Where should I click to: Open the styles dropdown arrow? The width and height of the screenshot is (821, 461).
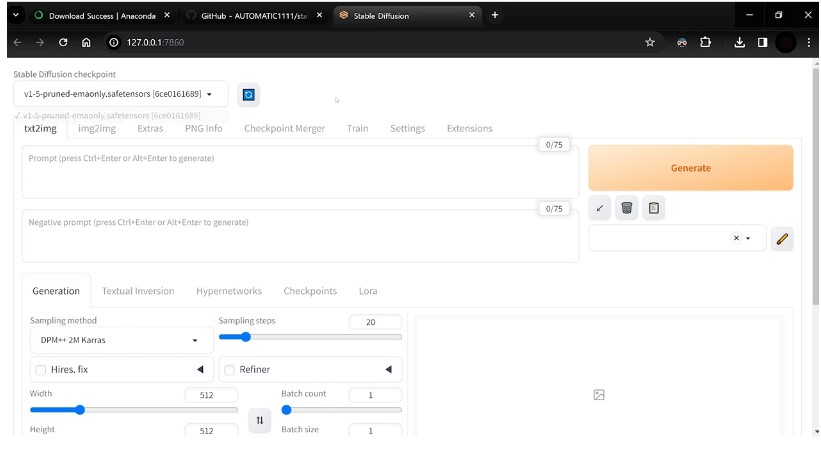pyautogui.click(x=748, y=238)
